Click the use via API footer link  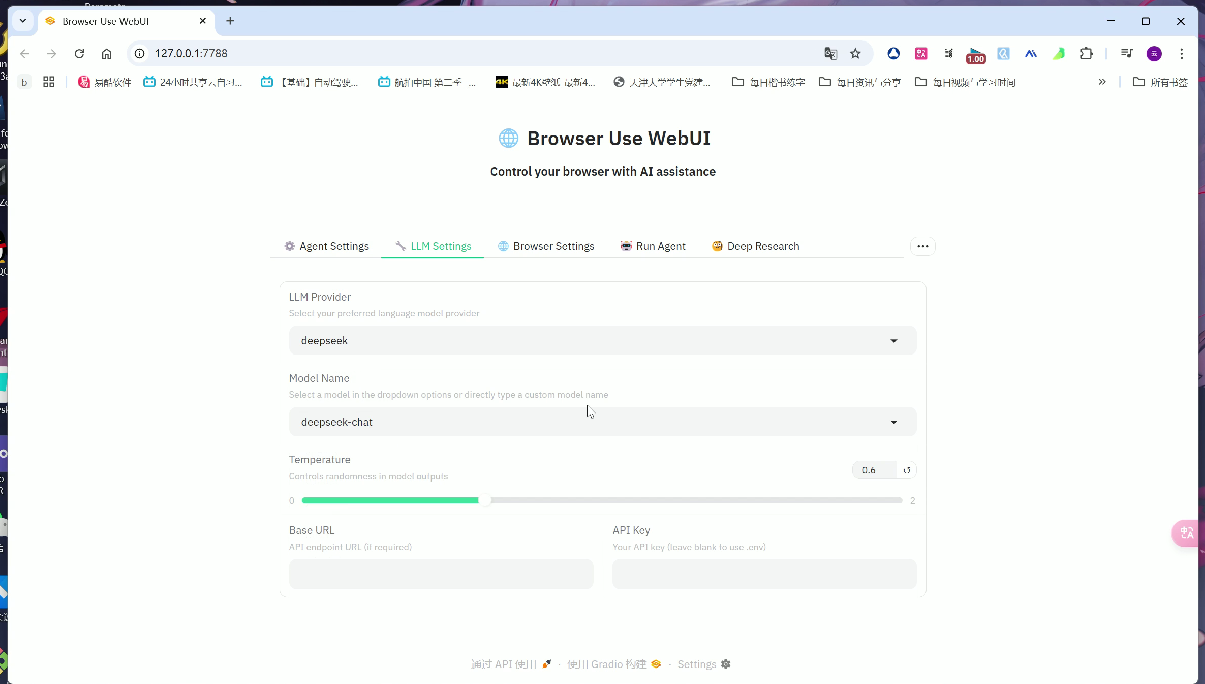pos(511,664)
